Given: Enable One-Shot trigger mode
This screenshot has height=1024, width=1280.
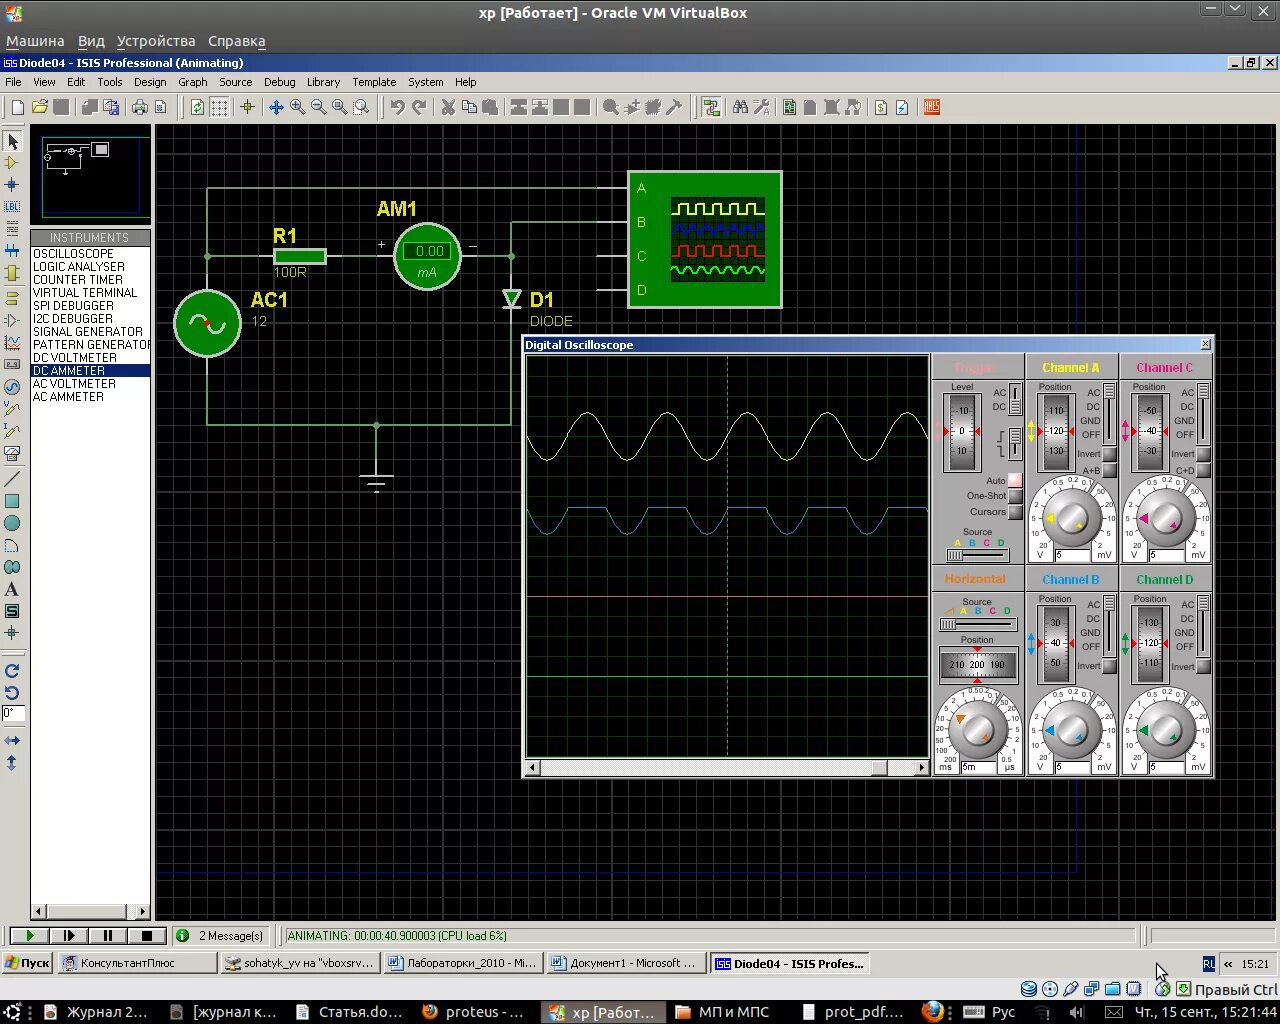Looking at the screenshot, I should pyautogui.click(x=1015, y=496).
